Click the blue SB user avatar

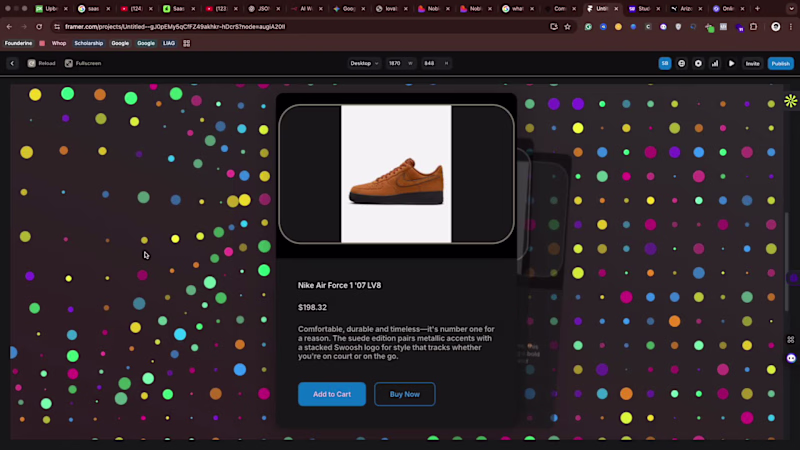(x=664, y=63)
